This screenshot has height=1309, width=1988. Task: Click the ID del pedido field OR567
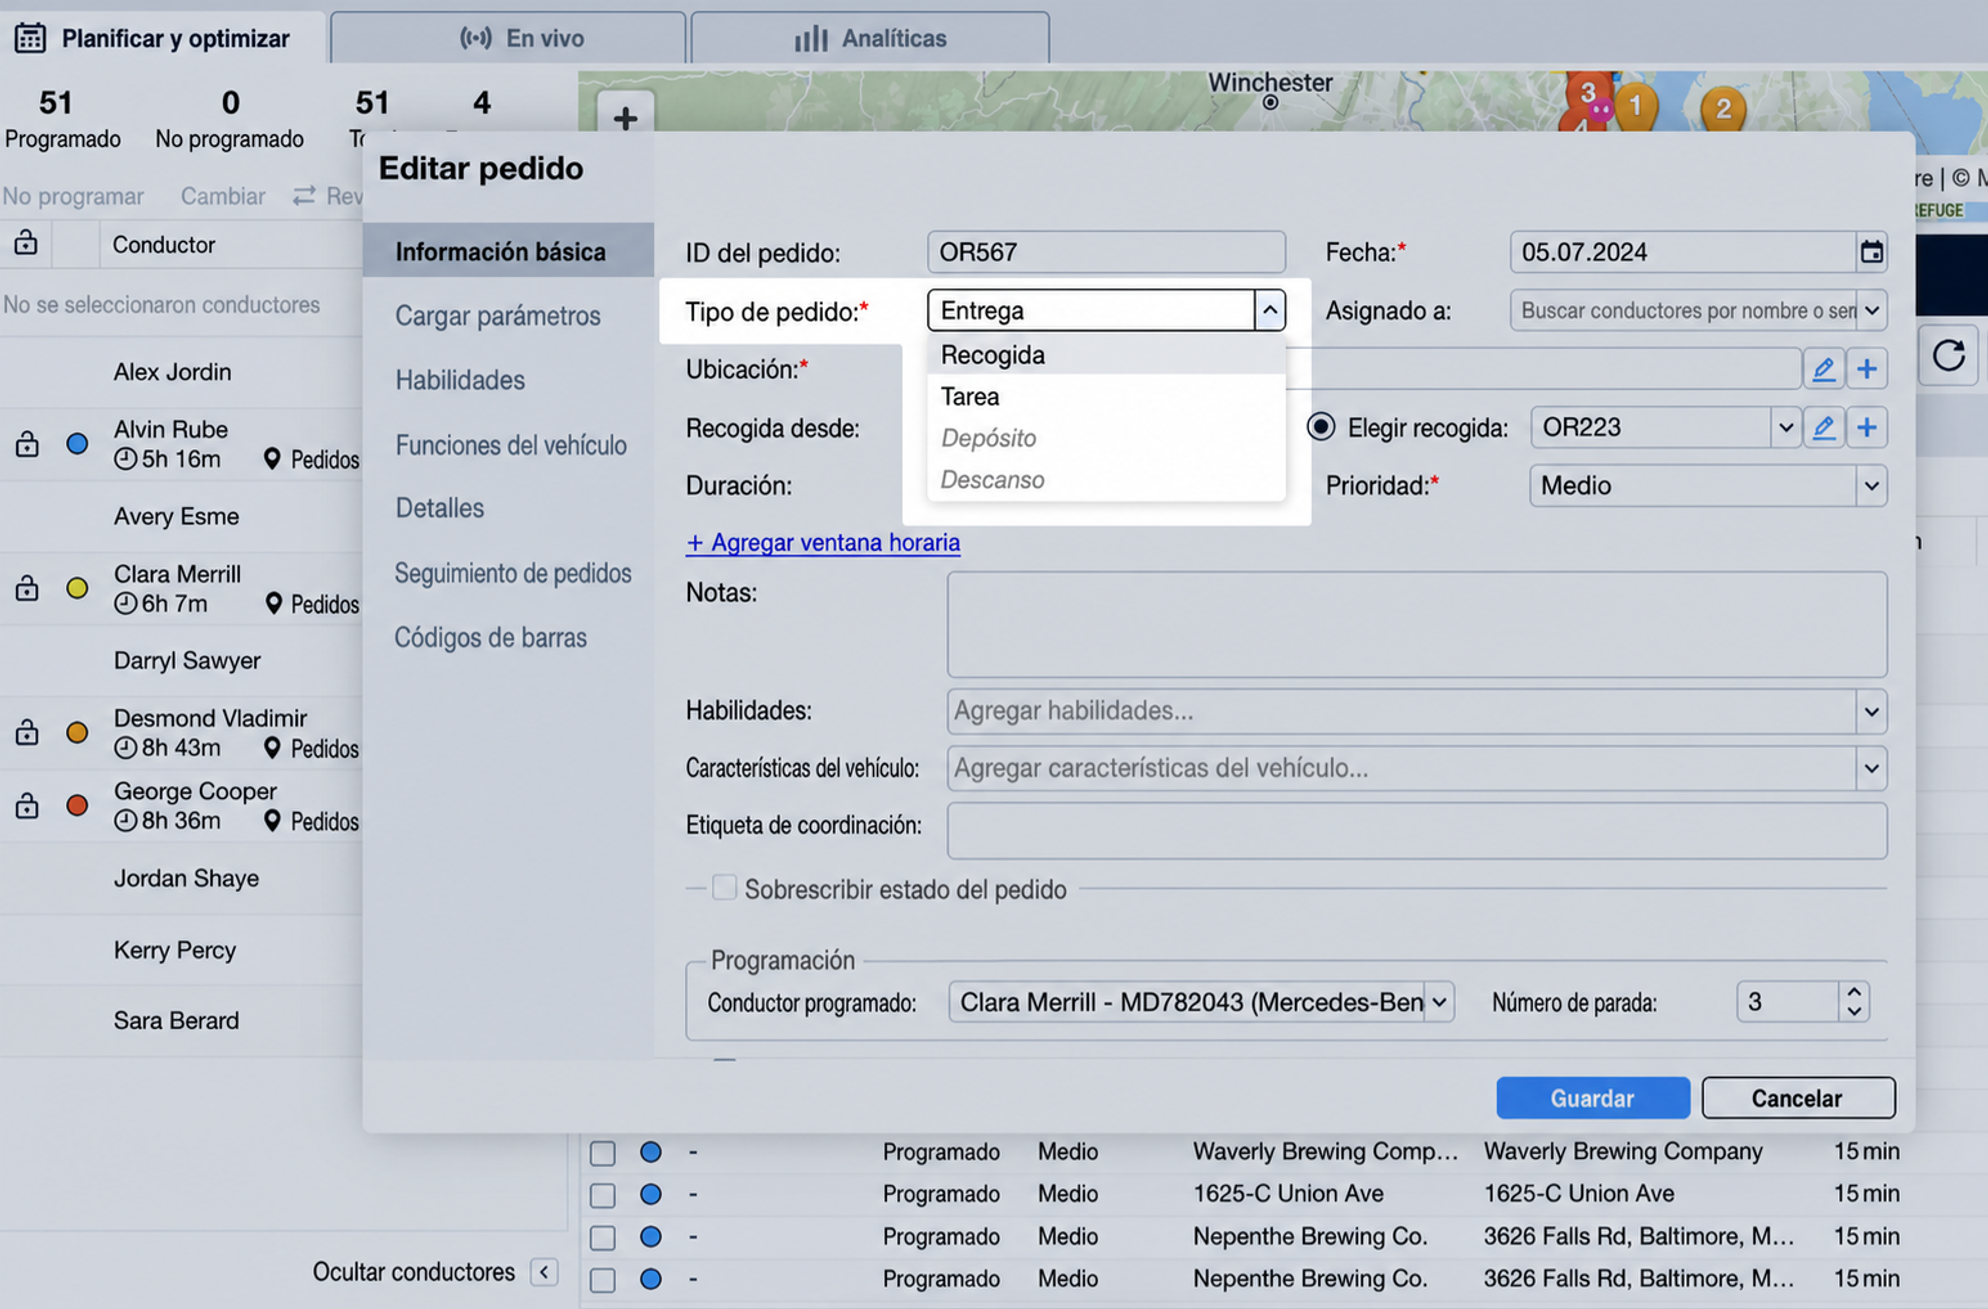point(1106,252)
